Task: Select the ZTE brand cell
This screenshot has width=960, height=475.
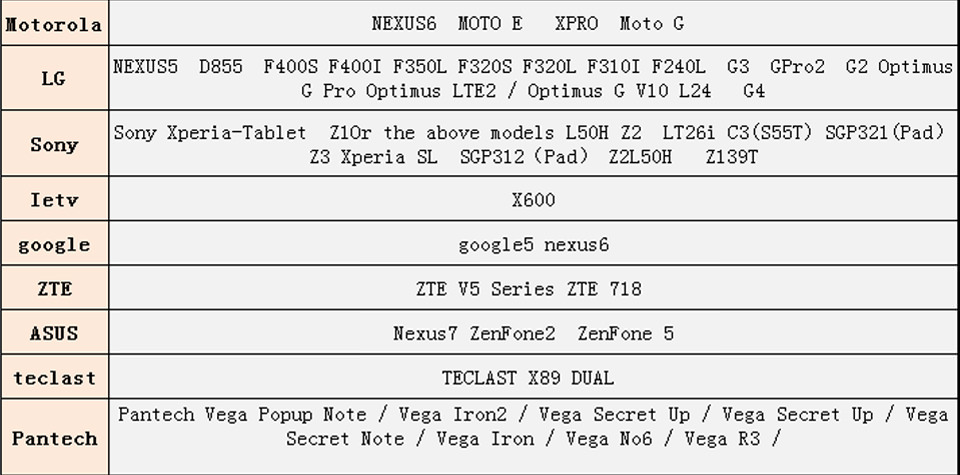Action: 54,289
